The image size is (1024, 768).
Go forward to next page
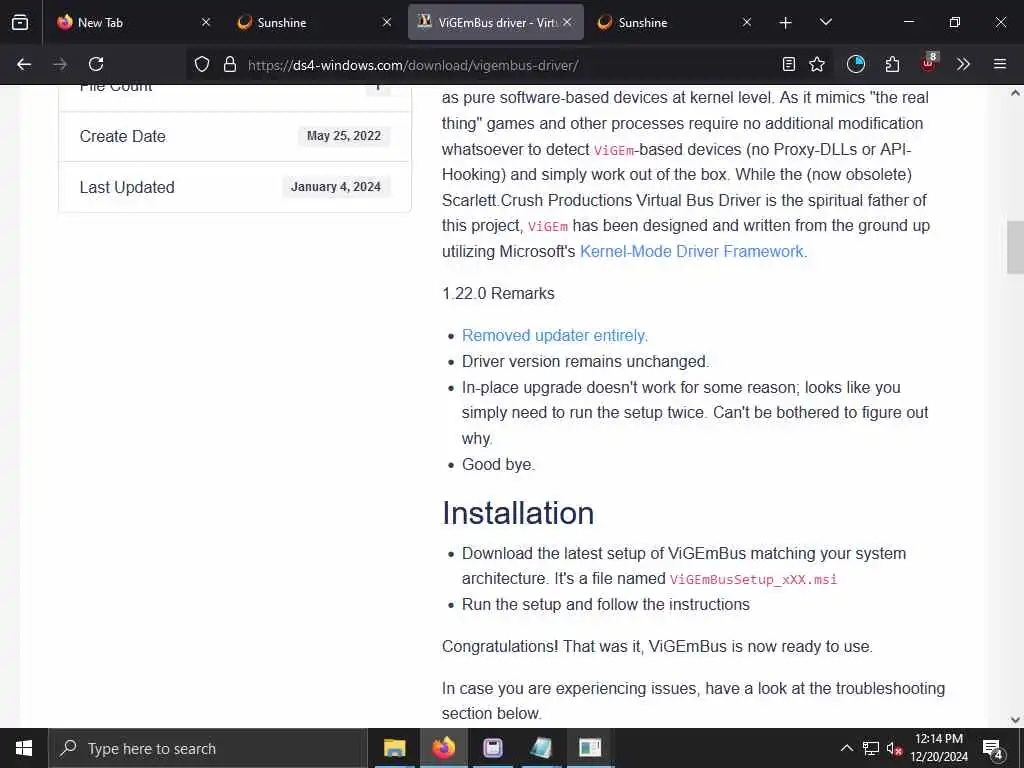pyautogui.click(x=60, y=64)
